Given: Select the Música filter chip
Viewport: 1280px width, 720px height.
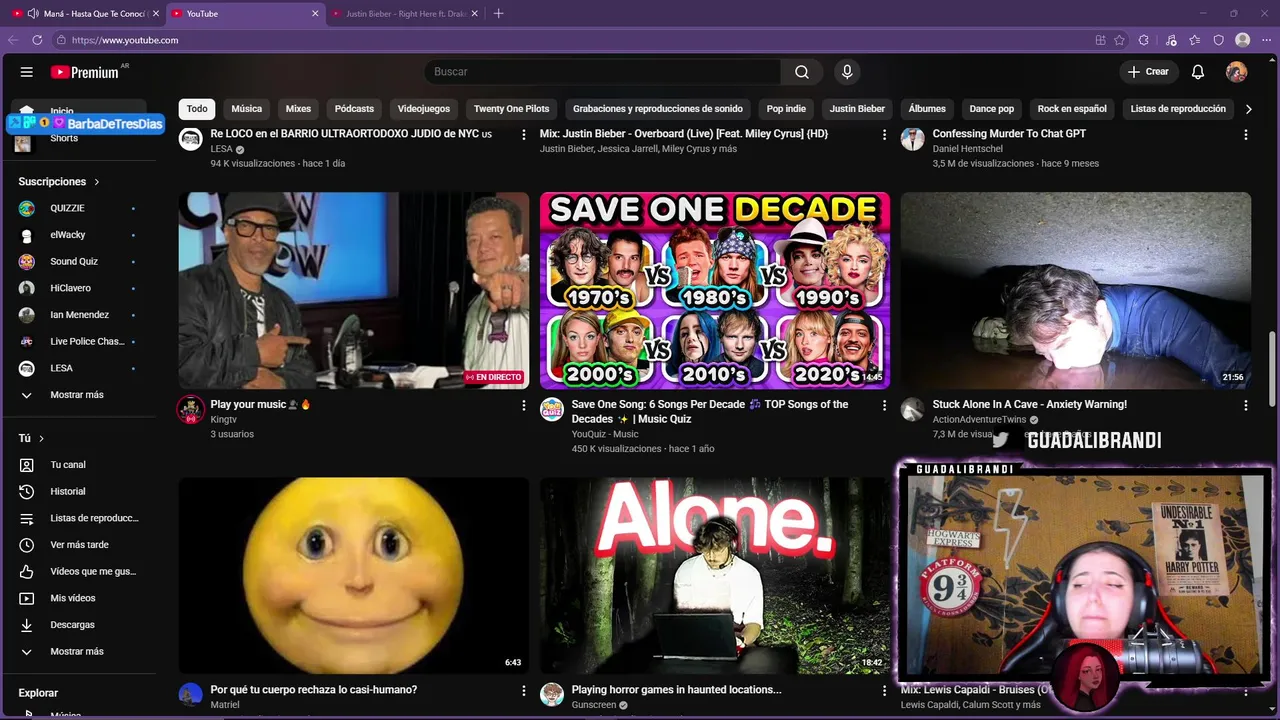Looking at the screenshot, I should tap(247, 109).
